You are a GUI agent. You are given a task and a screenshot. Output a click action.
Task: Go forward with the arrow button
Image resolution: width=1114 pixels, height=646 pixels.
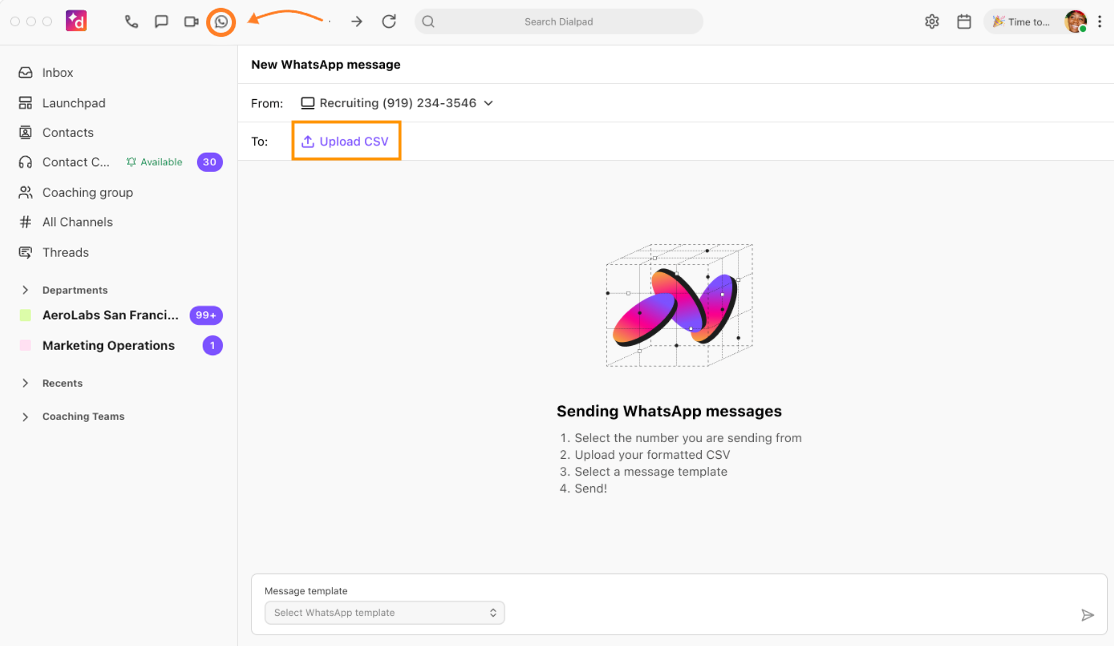point(357,22)
